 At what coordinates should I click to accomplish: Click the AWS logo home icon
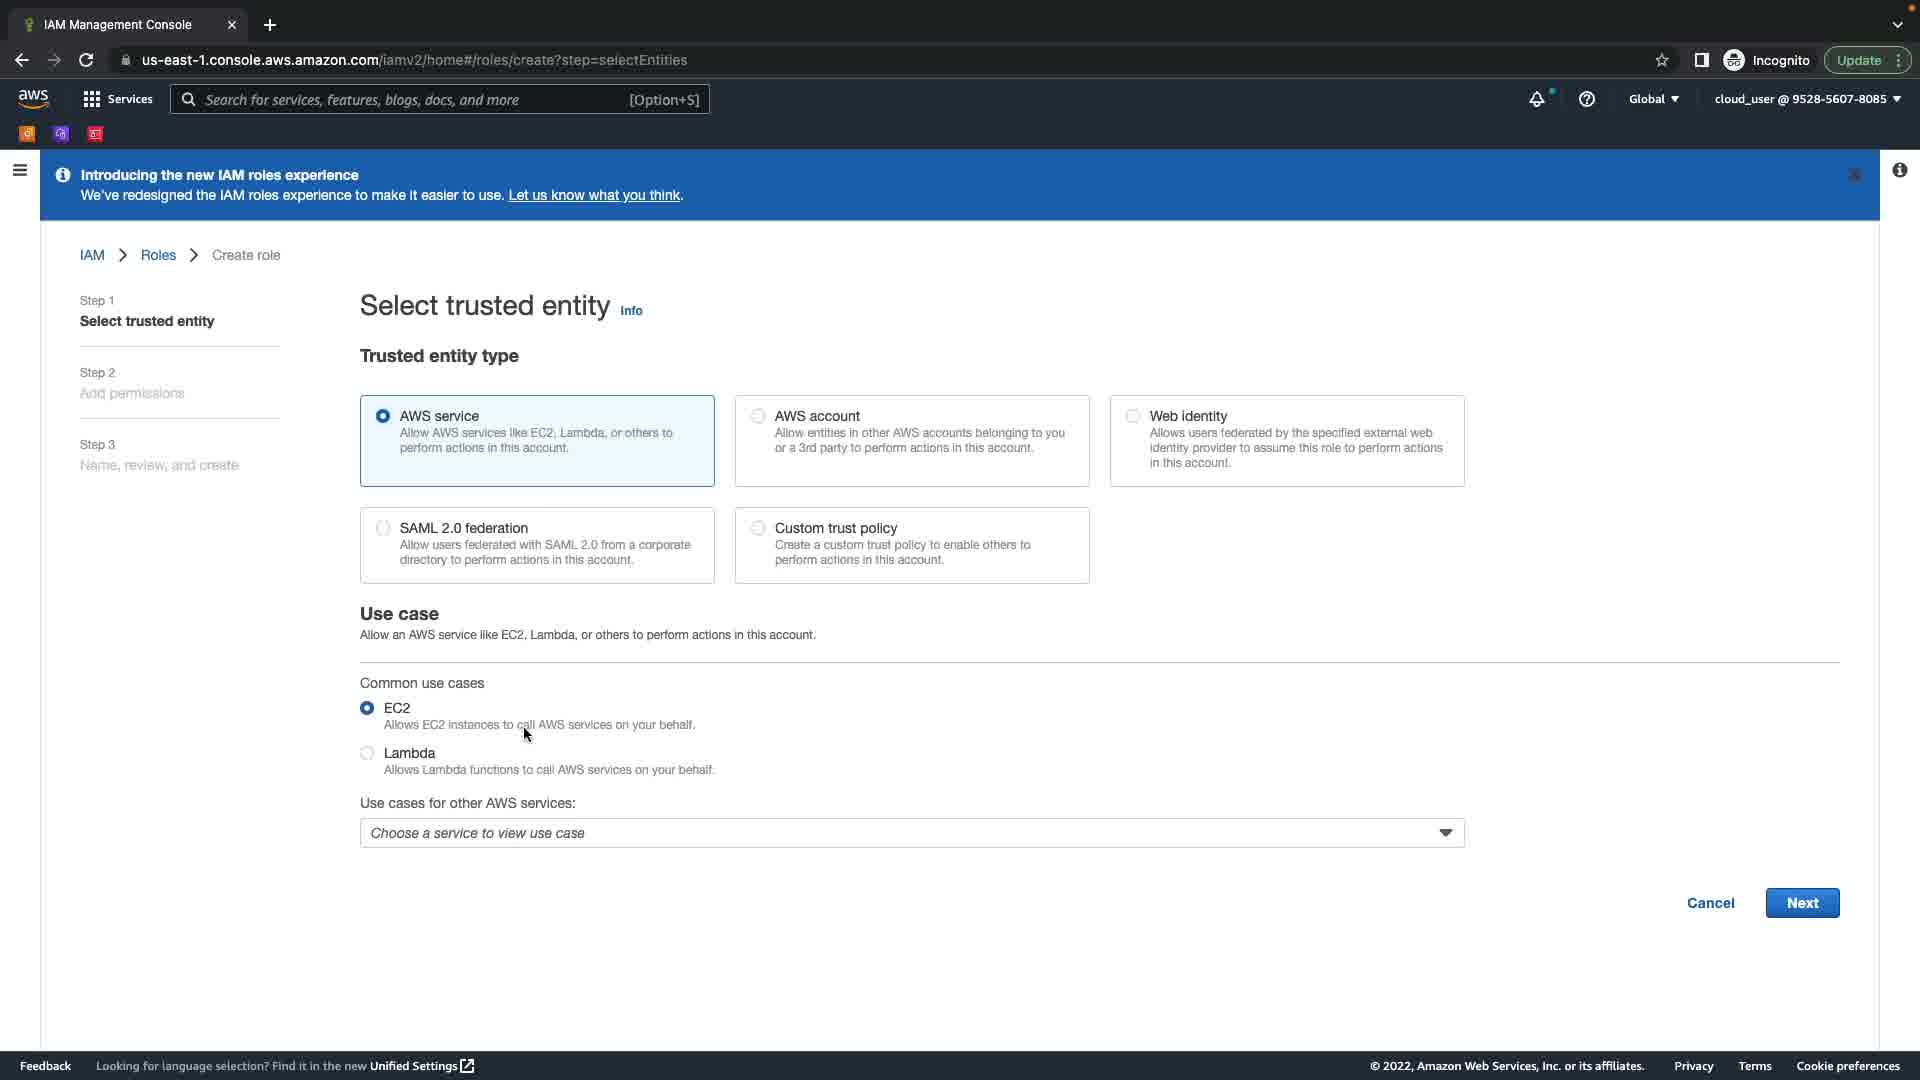(x=33, y=98)
